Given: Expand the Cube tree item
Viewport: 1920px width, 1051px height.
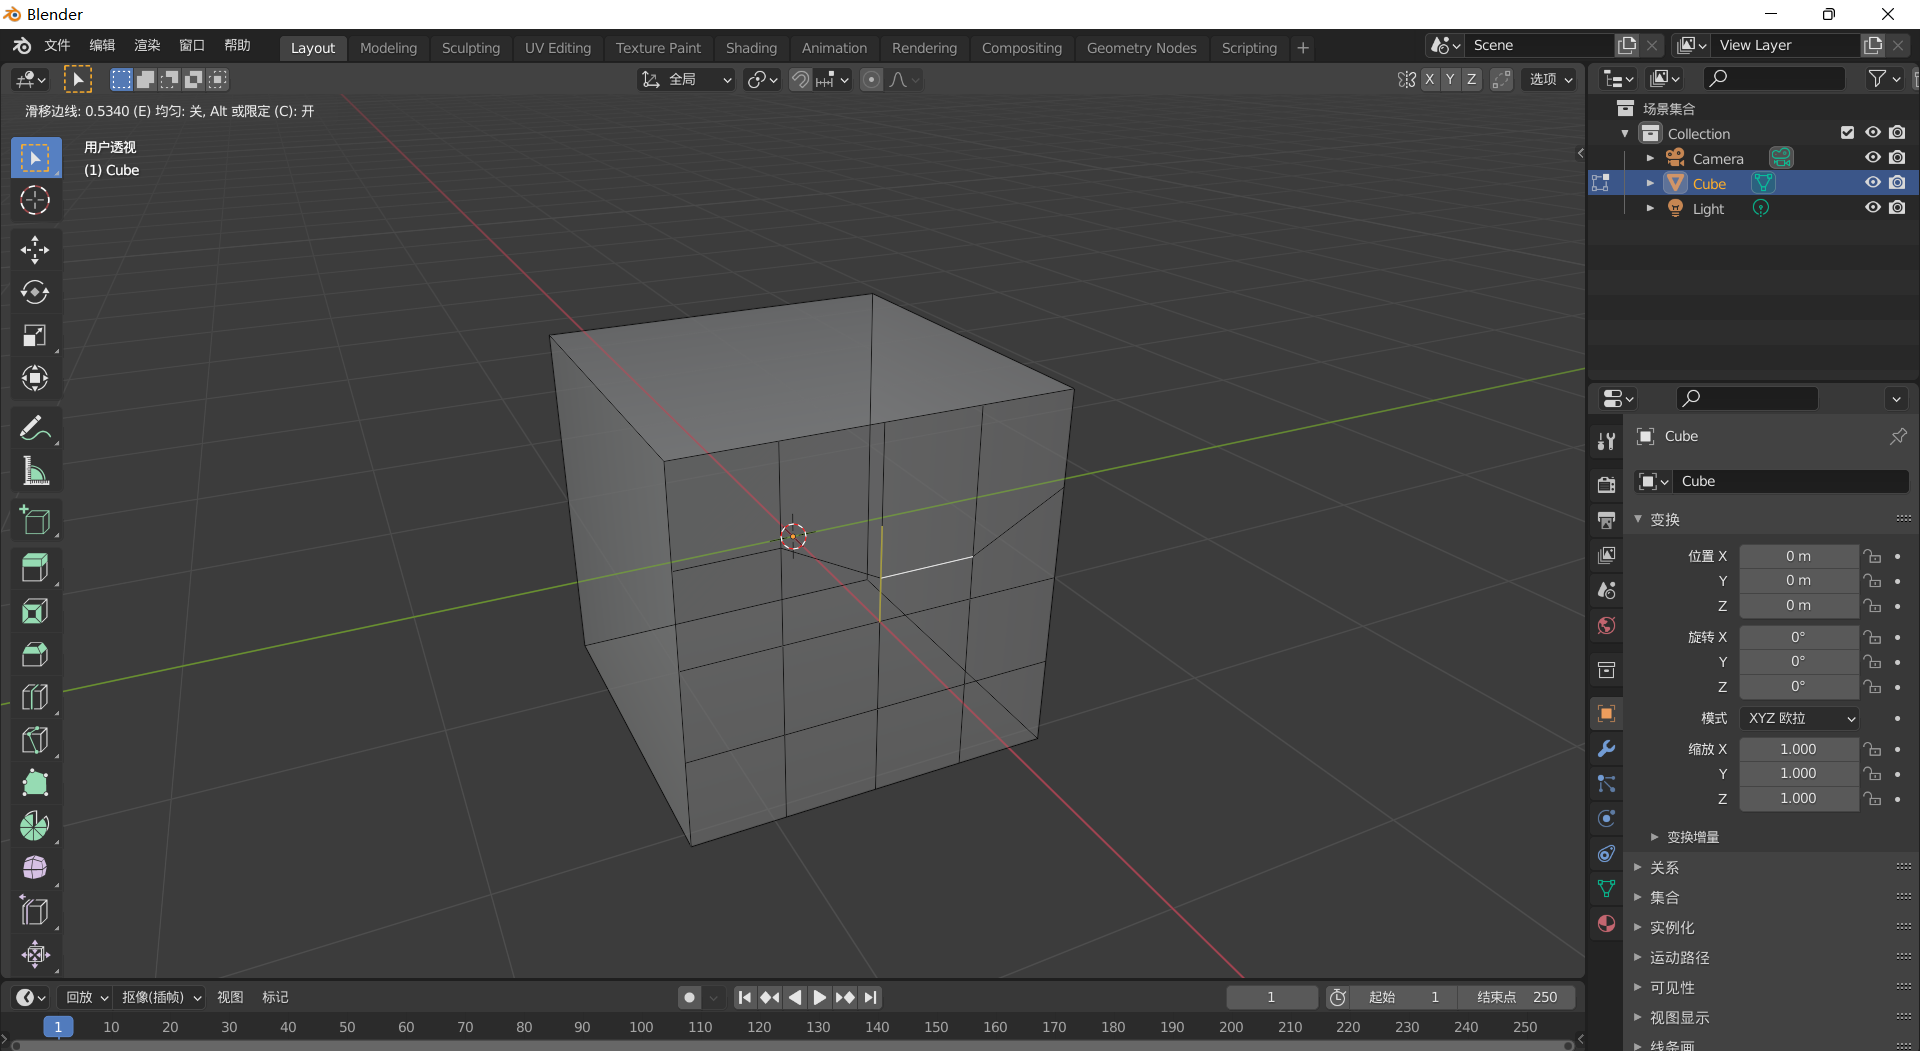Looking at the screenshot, I should [1650, 183].
